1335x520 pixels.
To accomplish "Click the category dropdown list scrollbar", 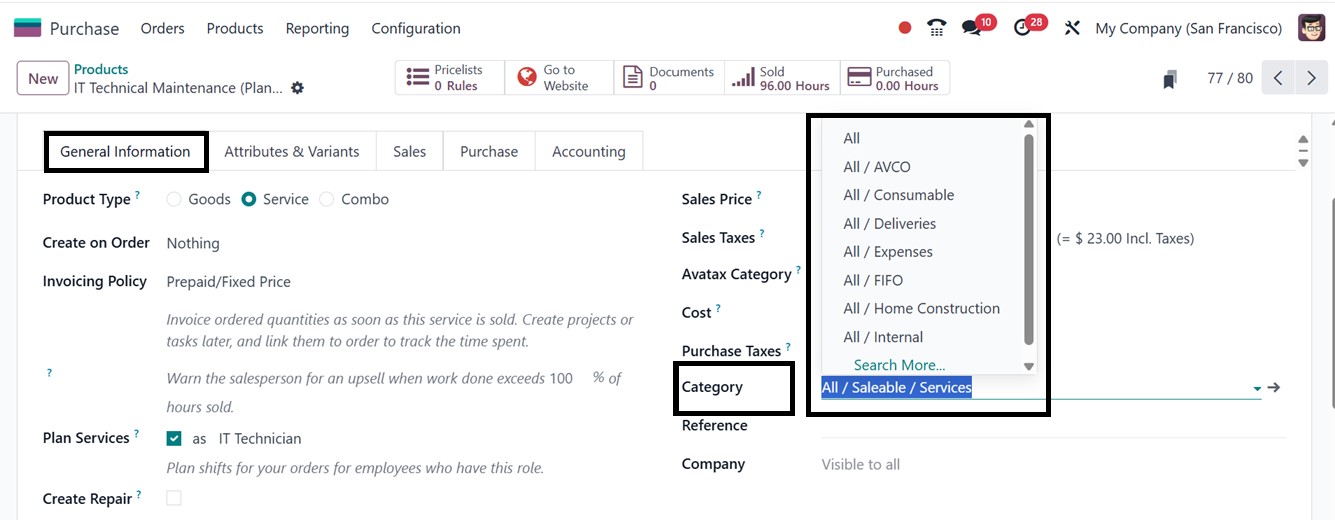I will pyautogui.click(x=1029, y=240).
